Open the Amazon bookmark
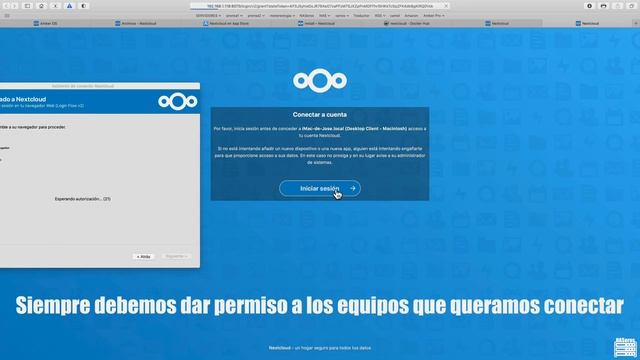 click(x=411, y=16)
